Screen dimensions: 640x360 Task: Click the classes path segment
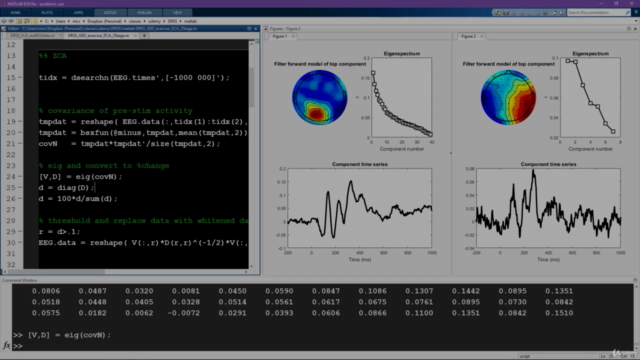point(135,21)
